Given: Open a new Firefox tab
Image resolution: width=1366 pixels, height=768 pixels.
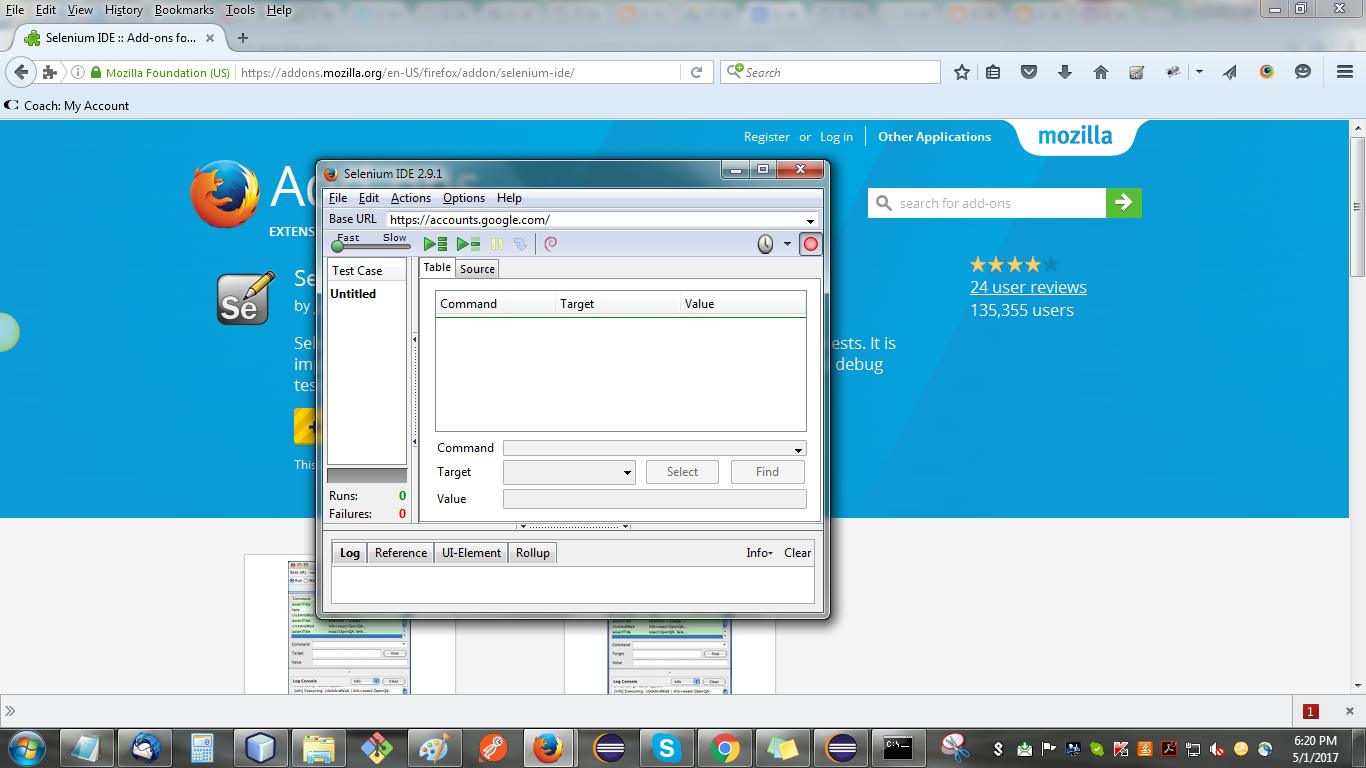Looking at the screenshot, I should coord(242,38).
